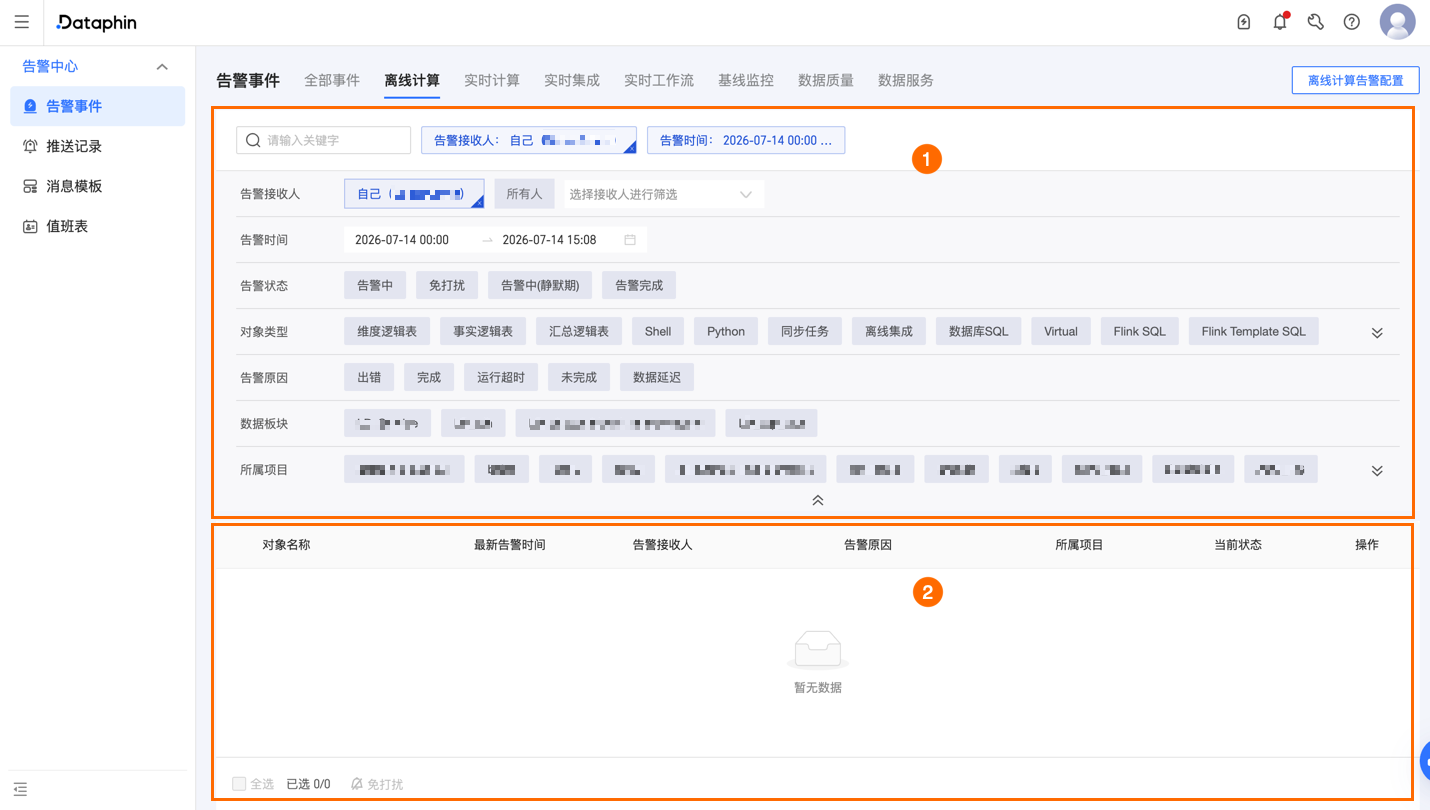Click the collapse sidebar icon at bottom left
Screen dimensions: 1430x810
21,790
